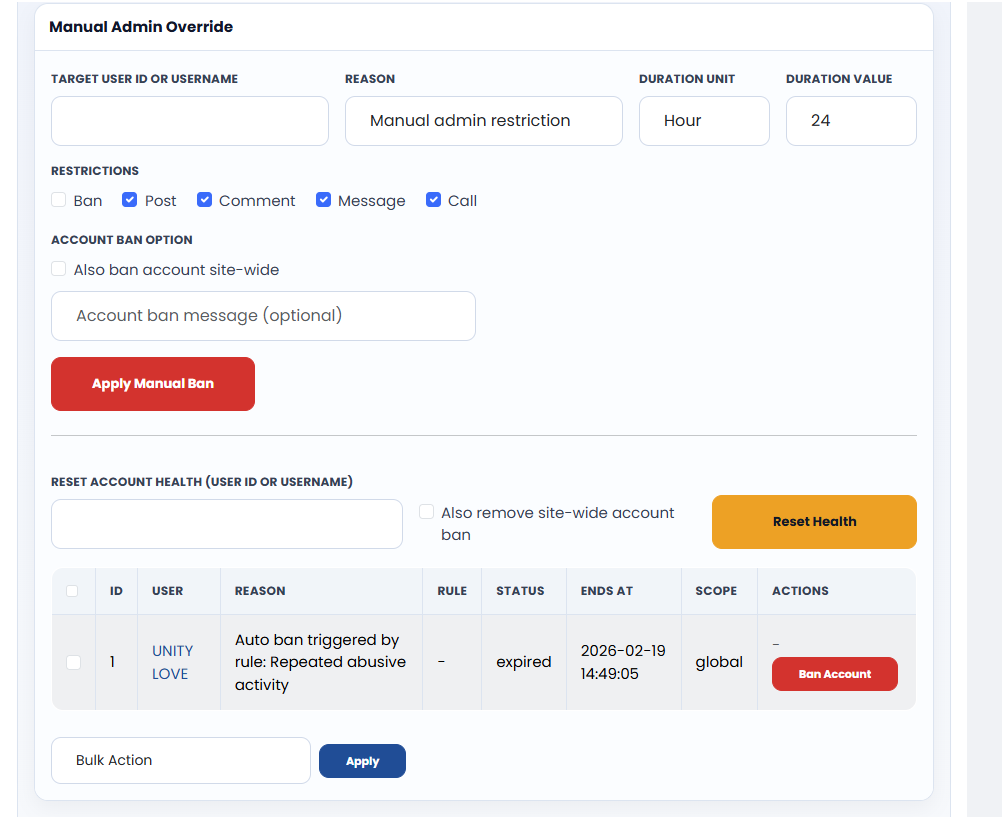Click the orange Reset Health button
Image resolution: width=1004 pixels, height=819 pixels.
point(814,522)
